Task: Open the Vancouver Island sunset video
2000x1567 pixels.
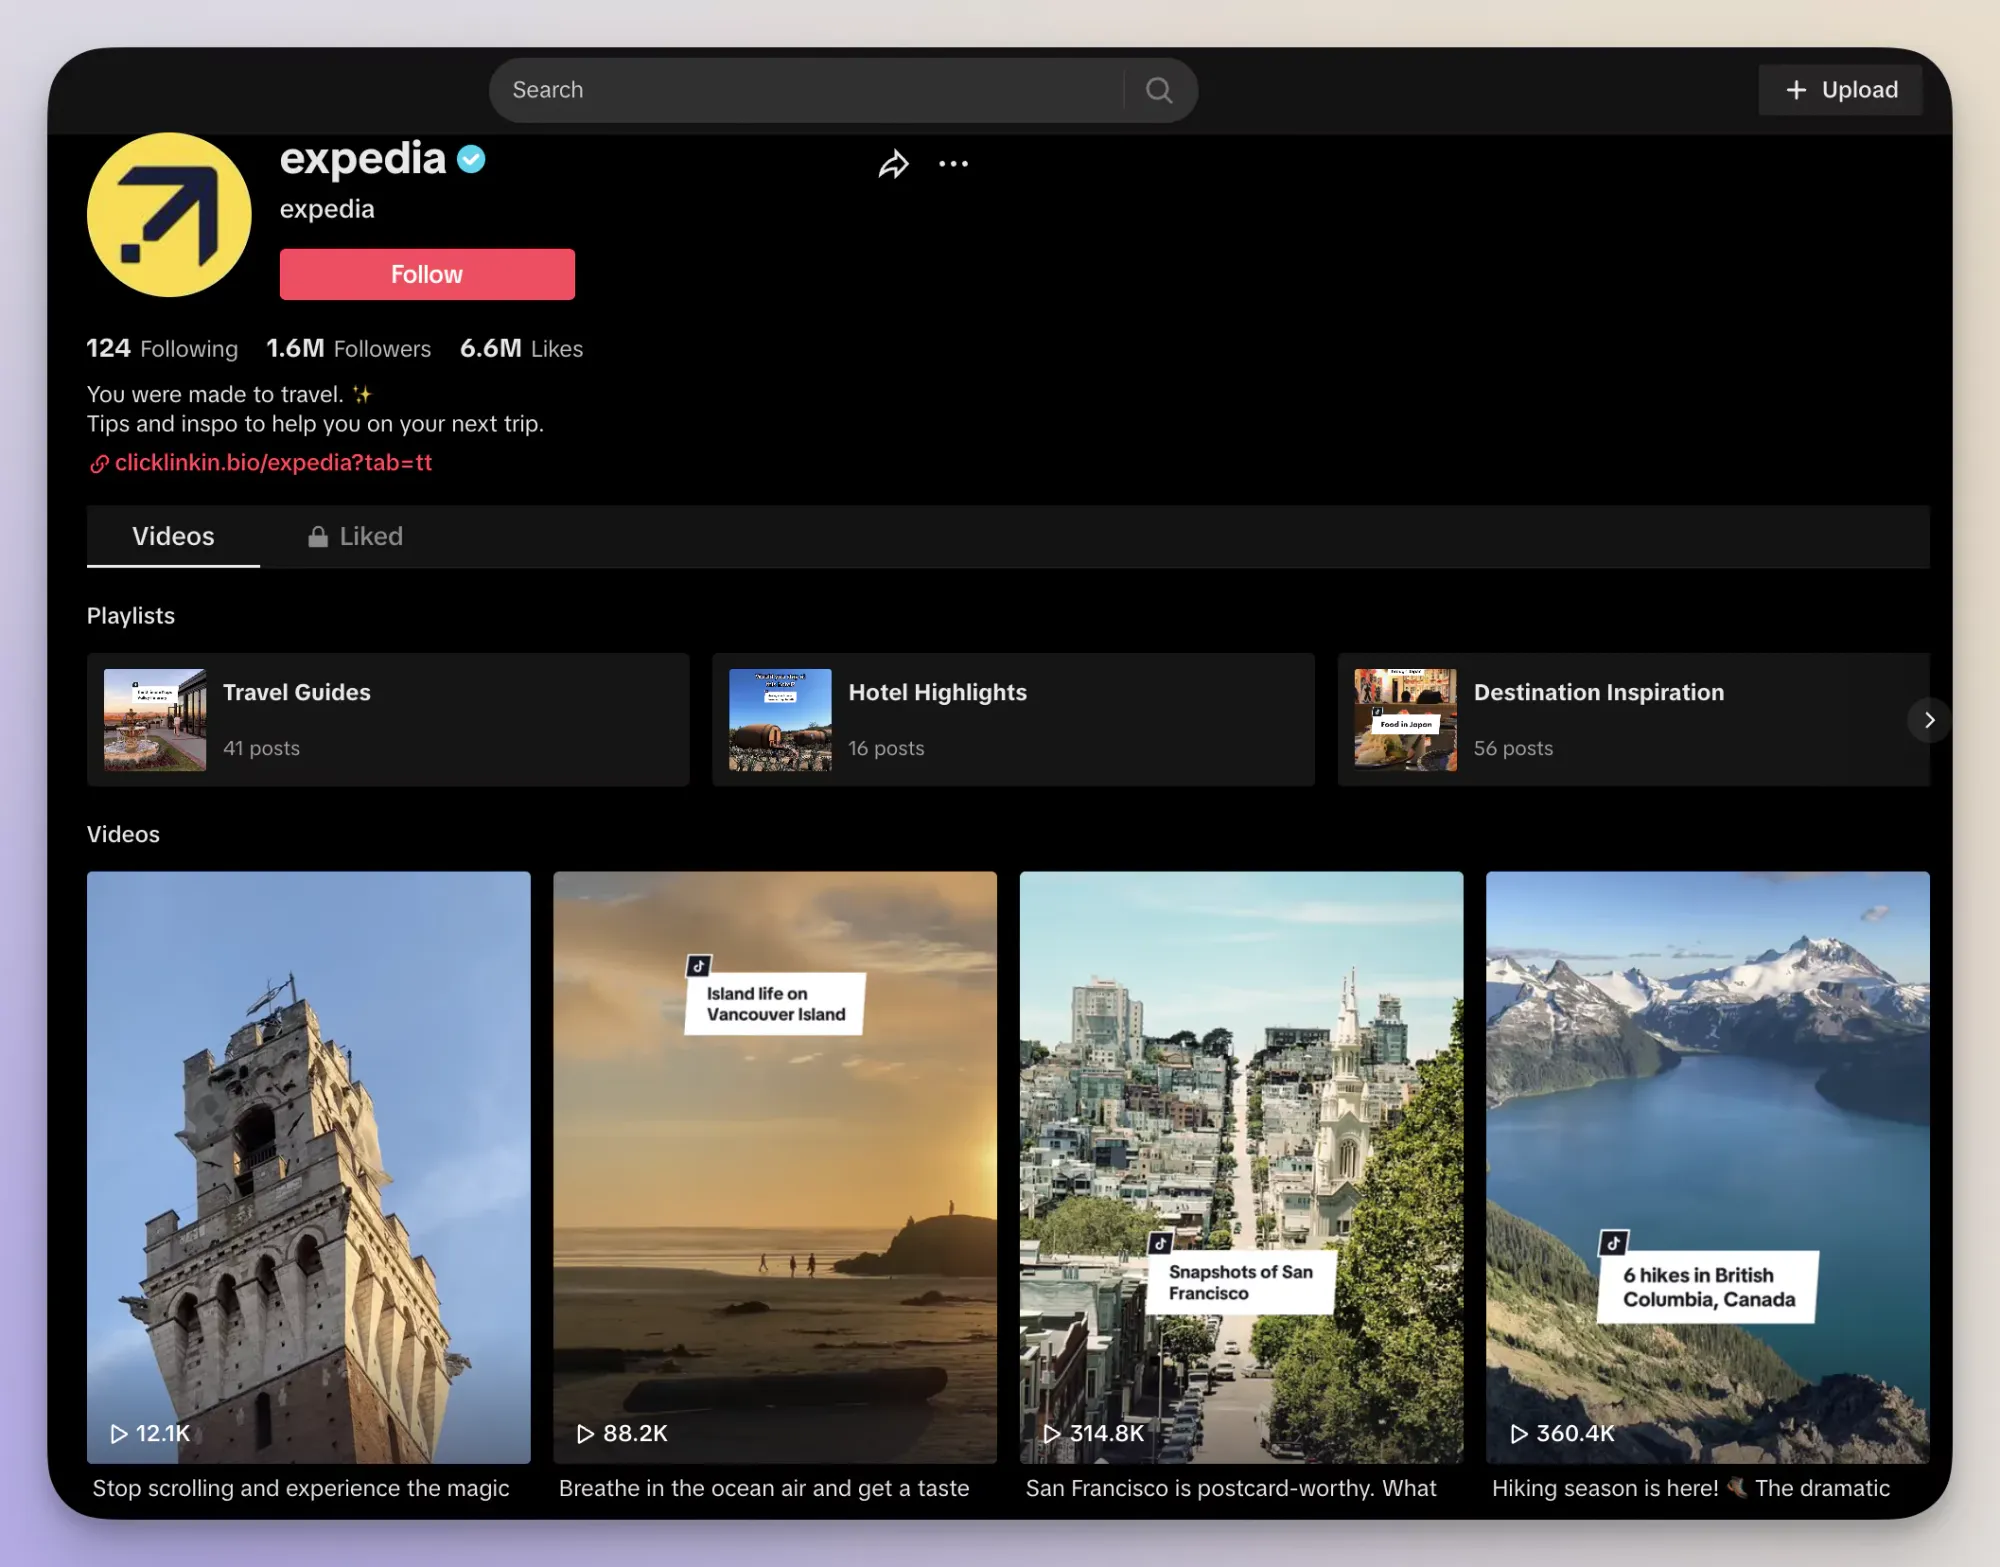Action: tap(775, 1167)
